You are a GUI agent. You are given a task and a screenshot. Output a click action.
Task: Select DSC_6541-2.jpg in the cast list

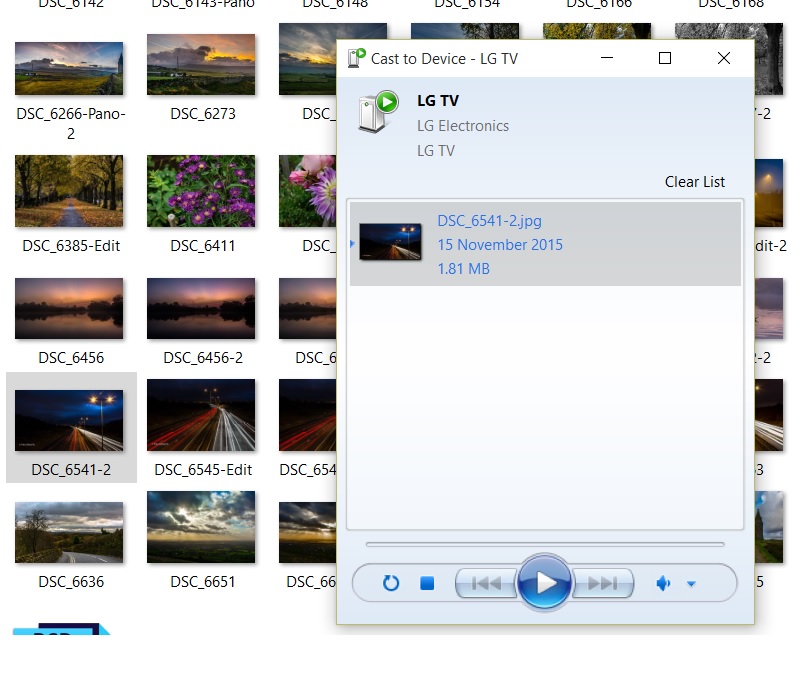(x=545, y=244)
